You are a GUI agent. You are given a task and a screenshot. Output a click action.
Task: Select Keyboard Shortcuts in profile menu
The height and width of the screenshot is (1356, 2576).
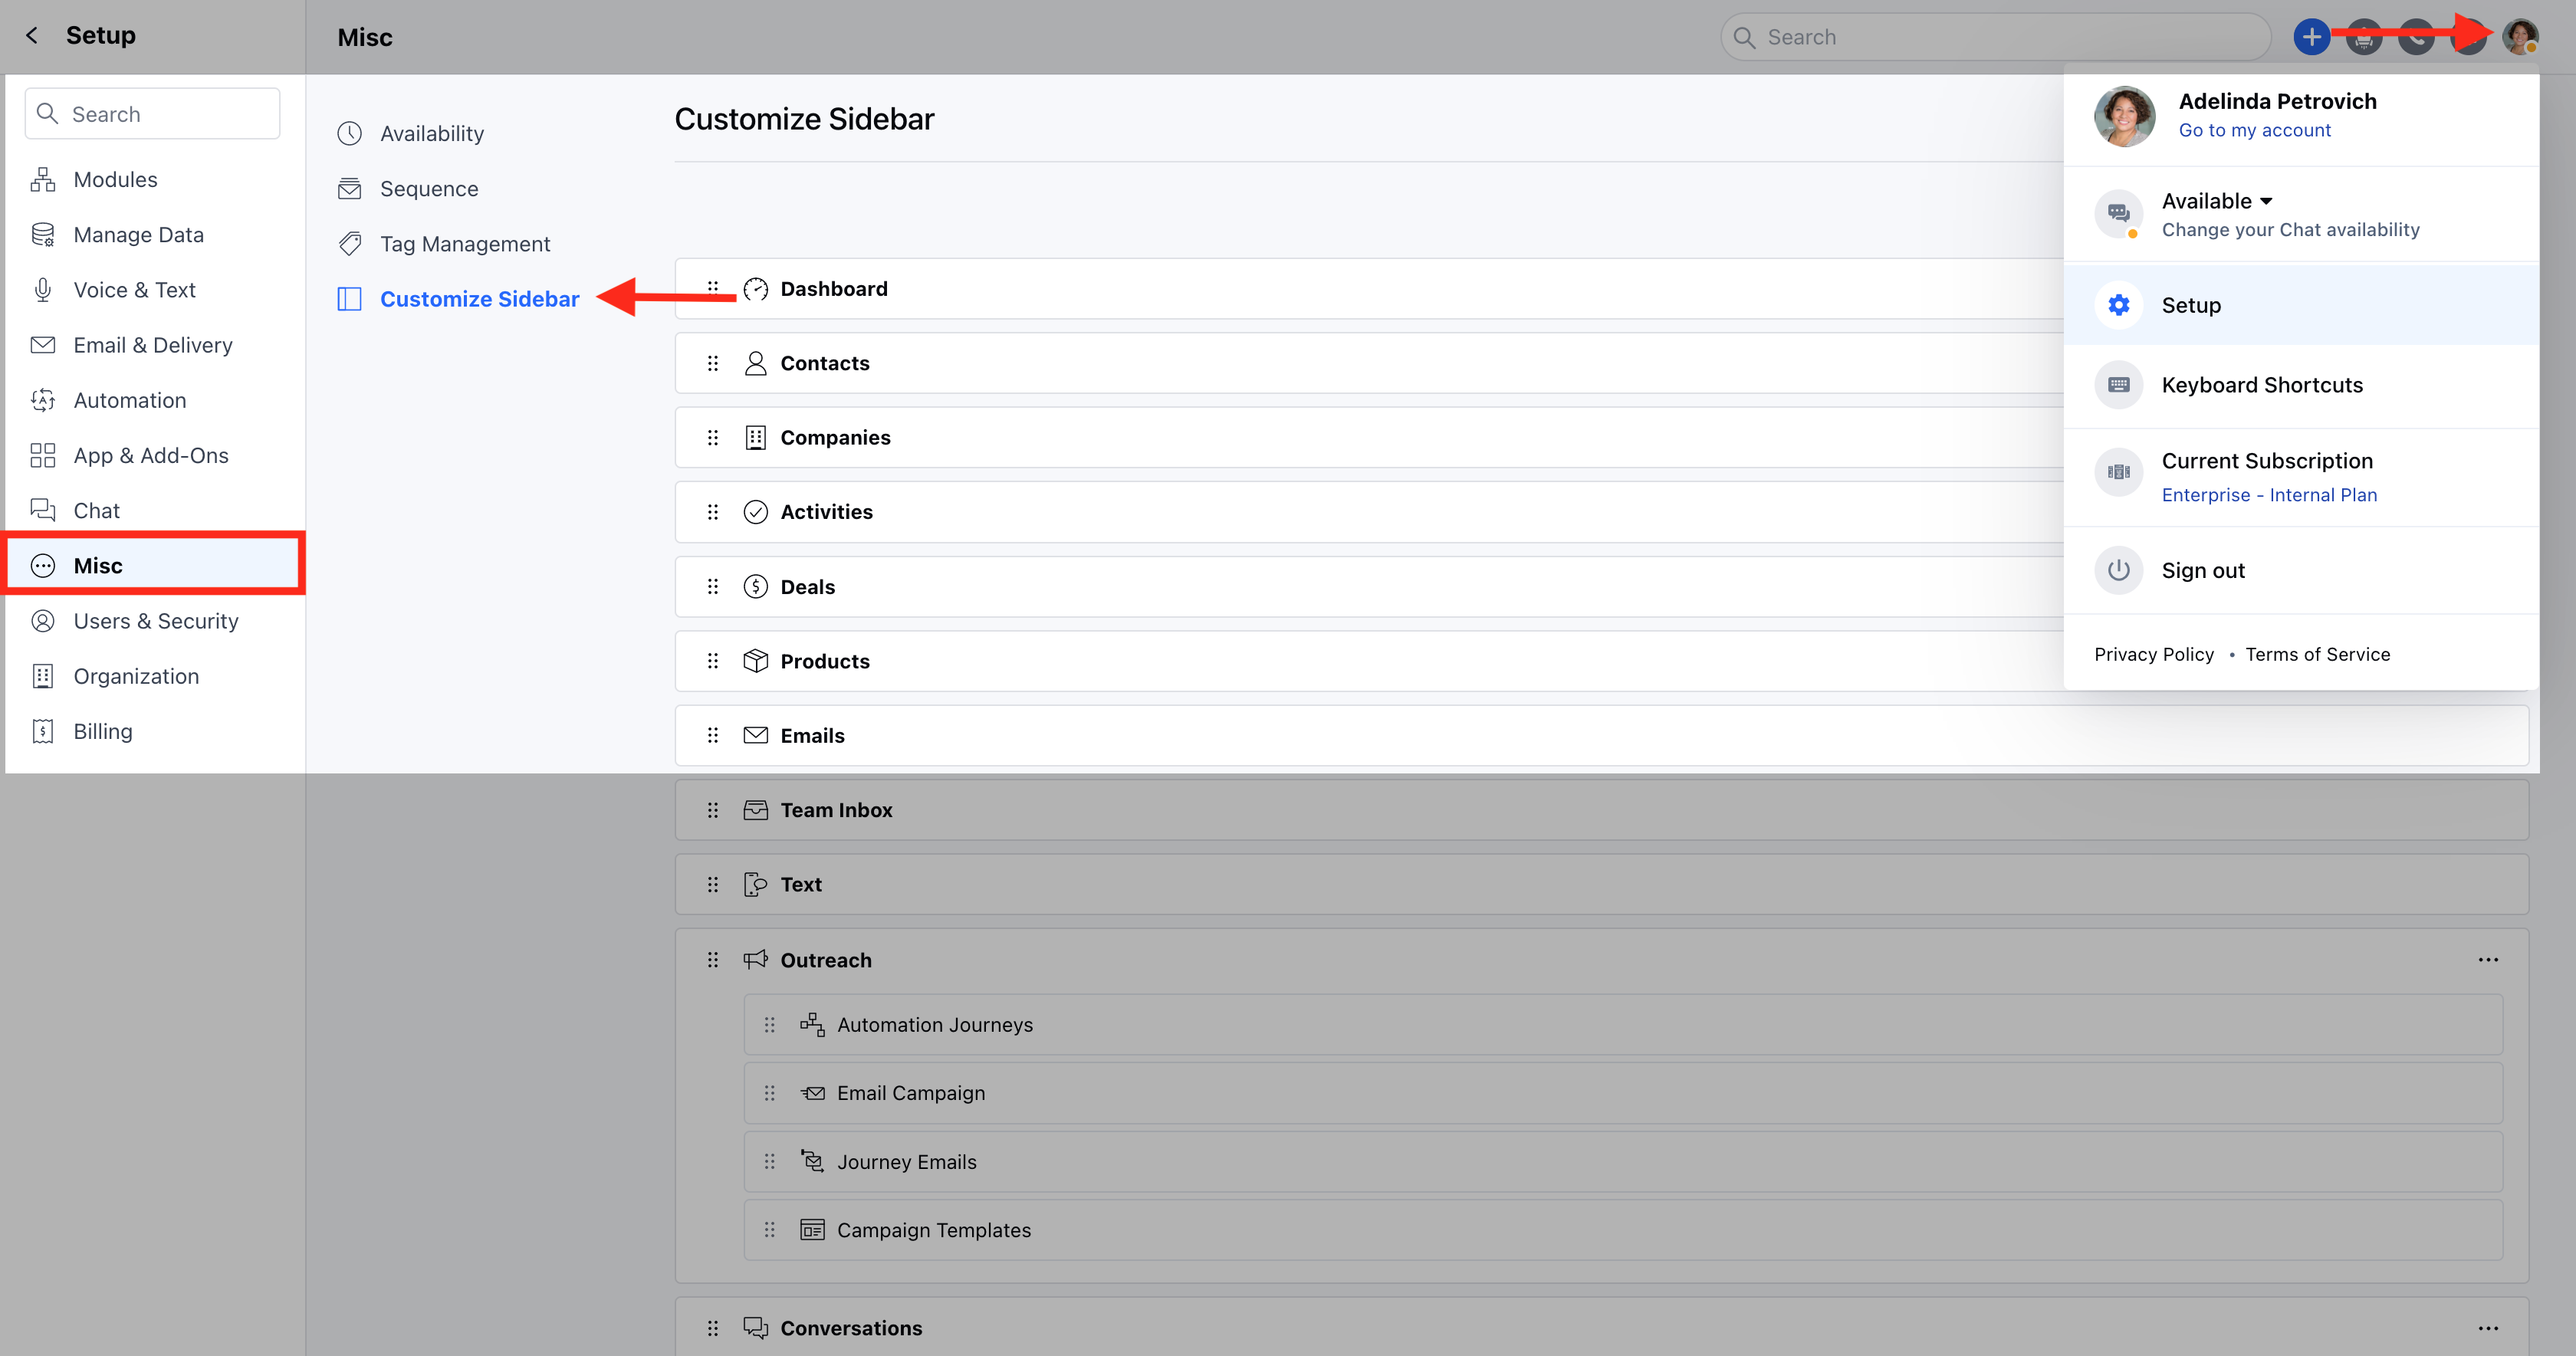pos(2262,385)
